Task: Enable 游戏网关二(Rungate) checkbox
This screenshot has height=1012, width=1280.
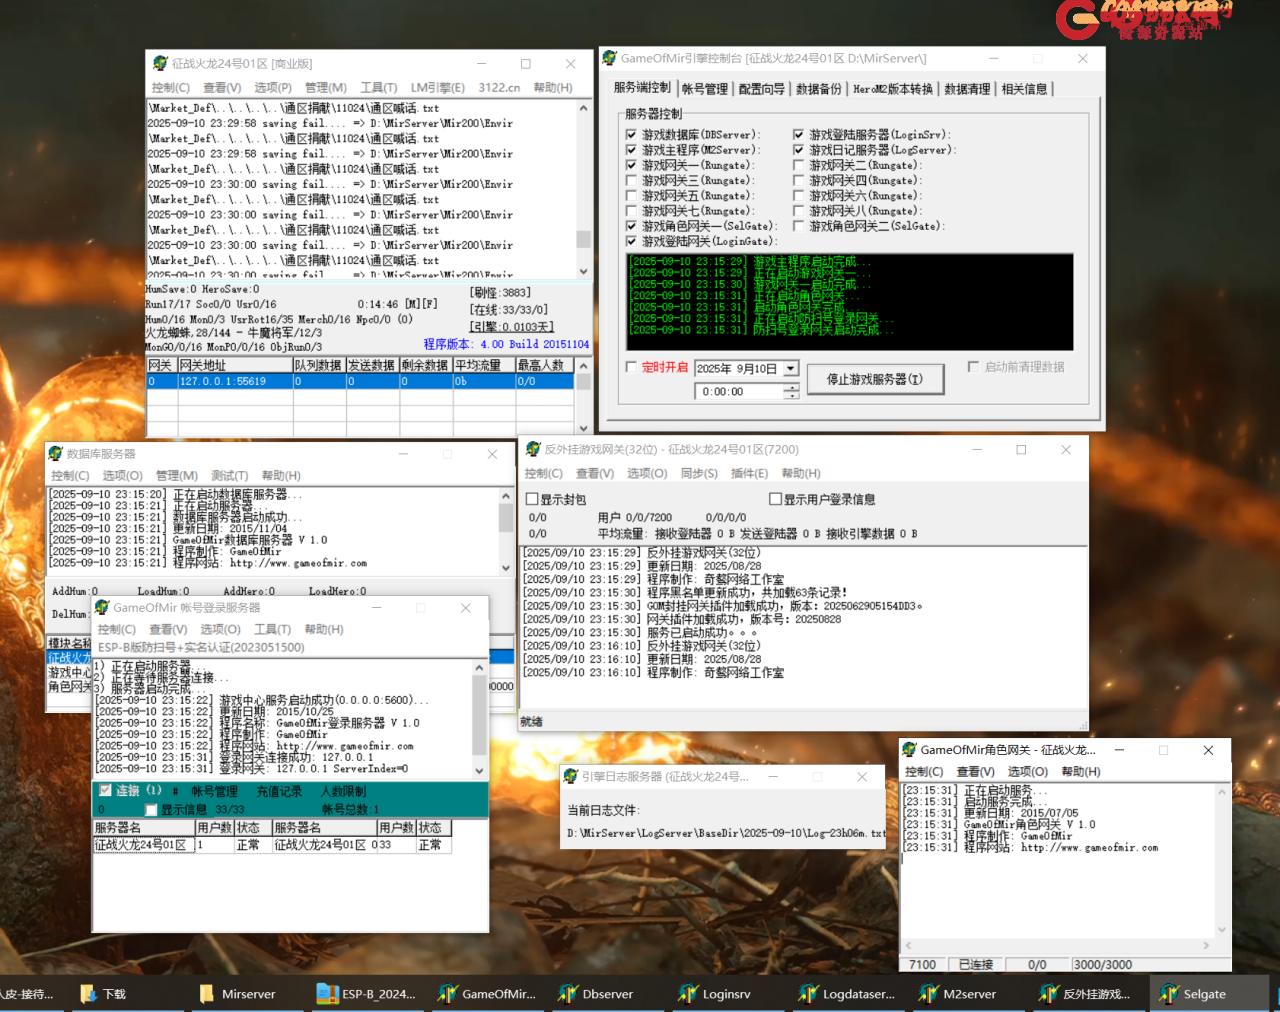Action: [x=799, y=165]
